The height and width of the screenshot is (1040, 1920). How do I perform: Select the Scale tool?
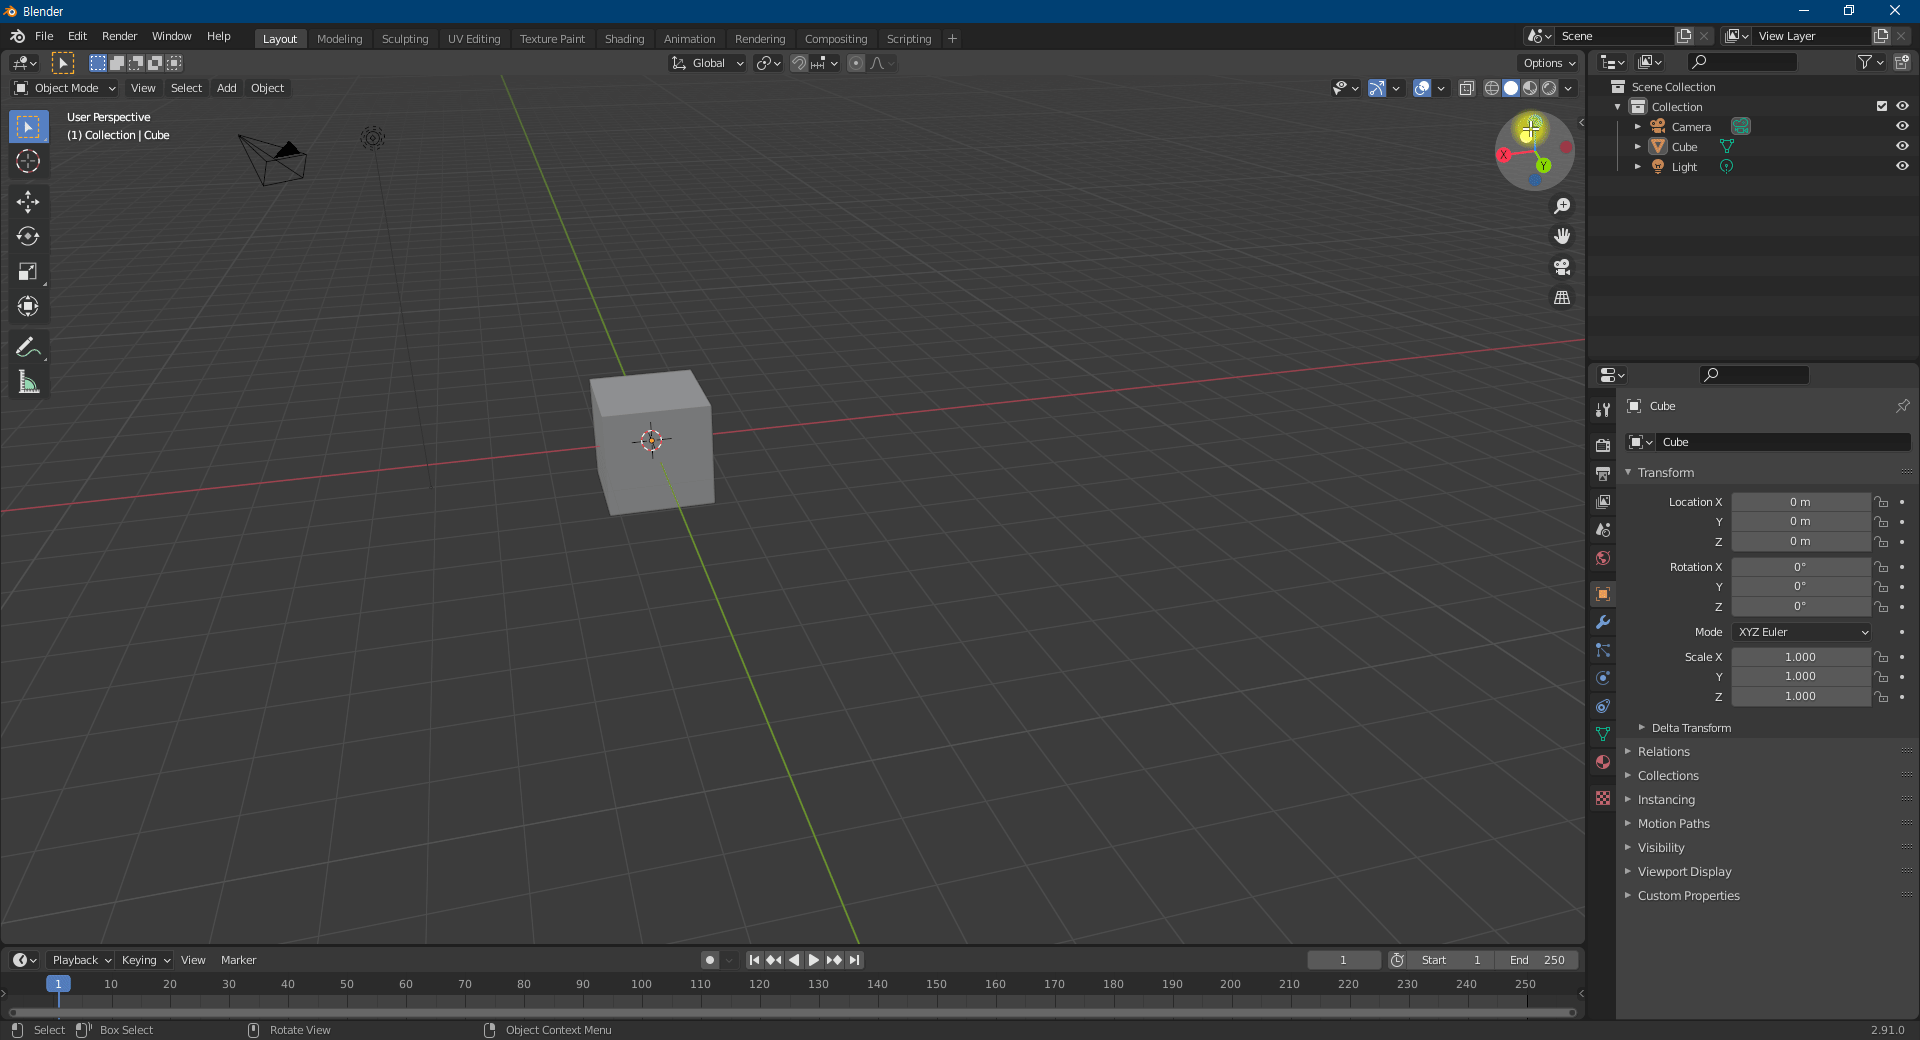[x=28, y=272]
